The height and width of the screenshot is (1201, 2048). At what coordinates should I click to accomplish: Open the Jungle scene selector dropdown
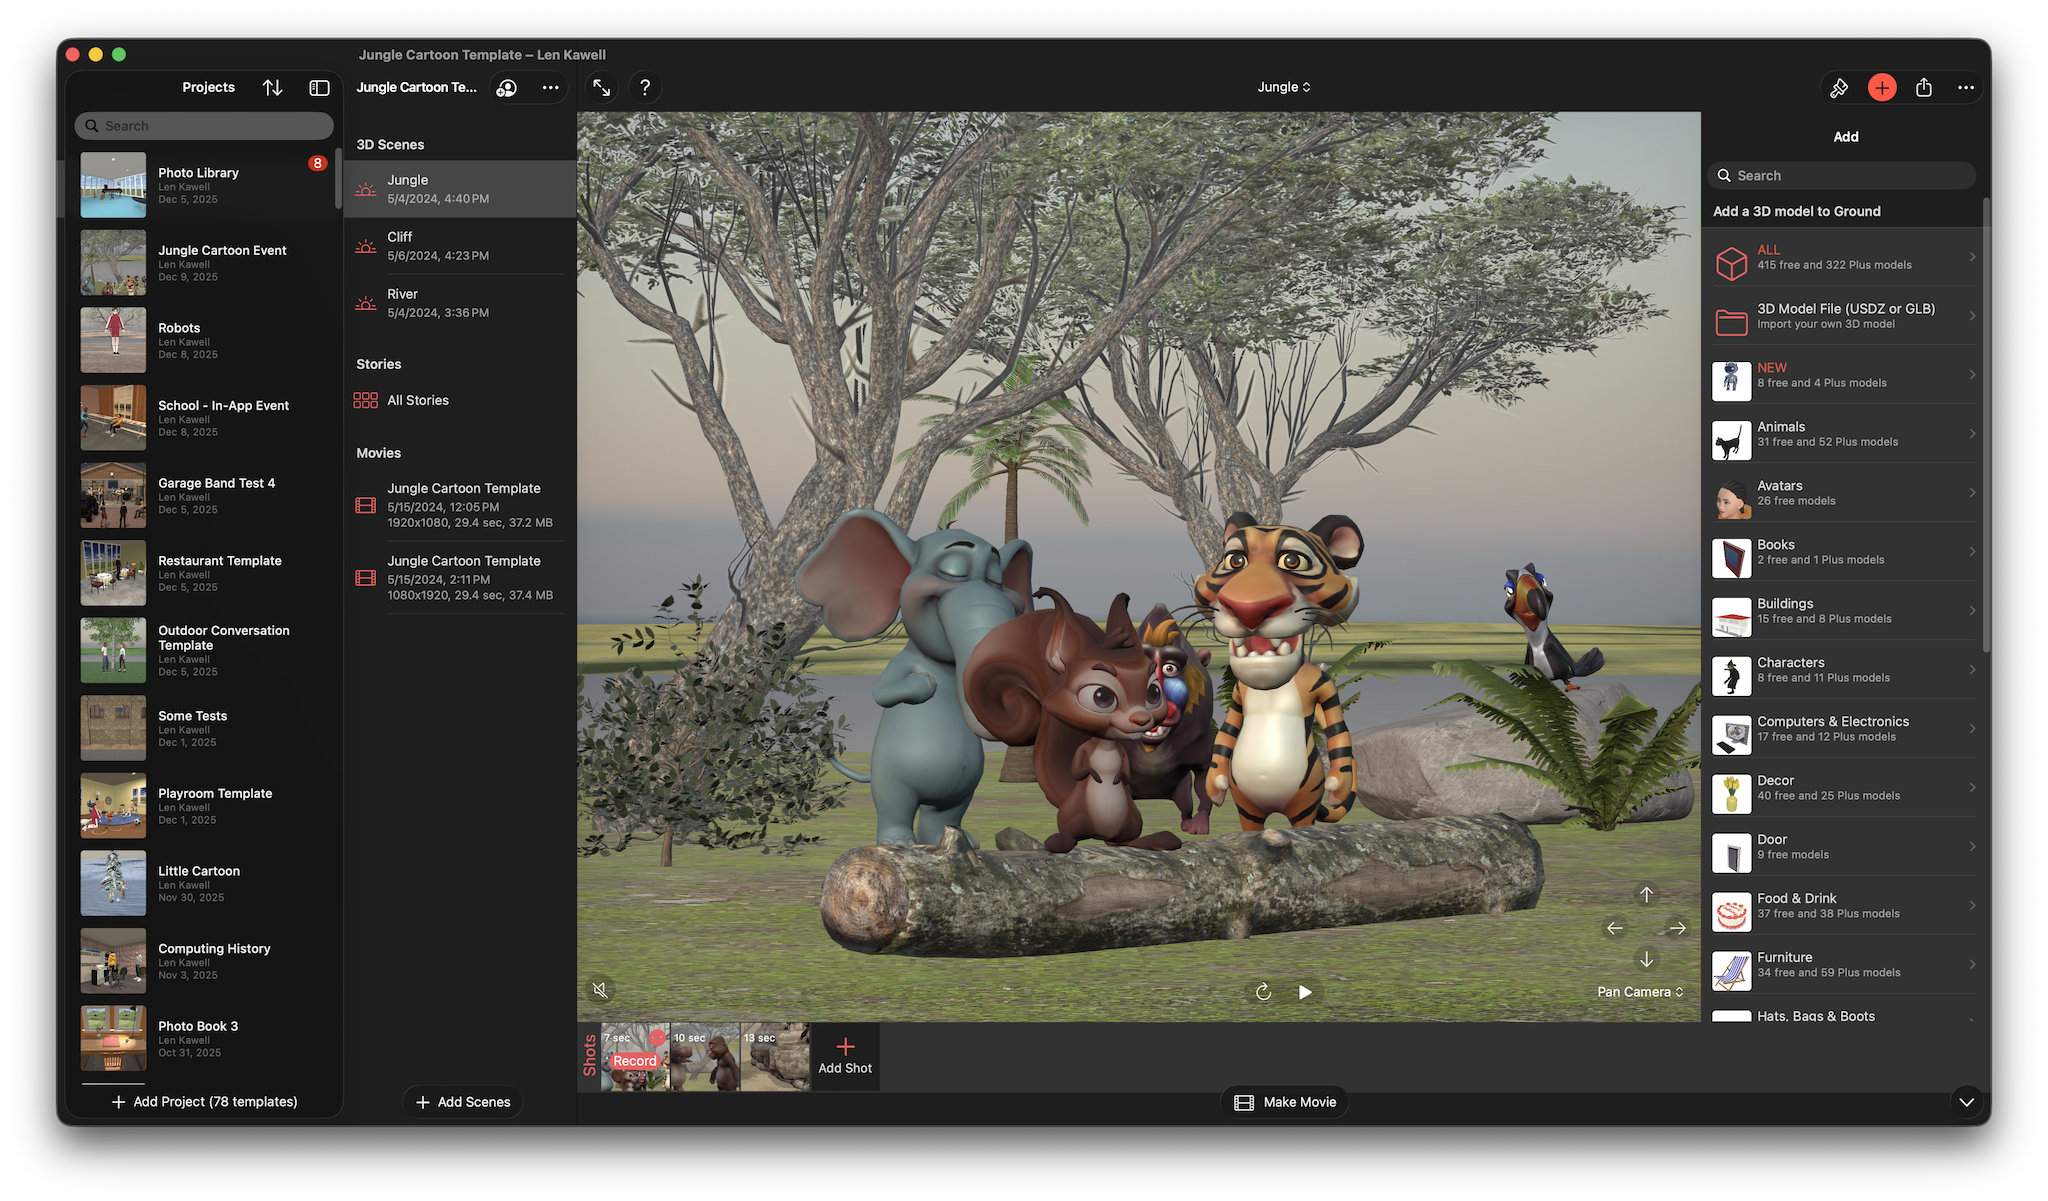coord(1283,87)
